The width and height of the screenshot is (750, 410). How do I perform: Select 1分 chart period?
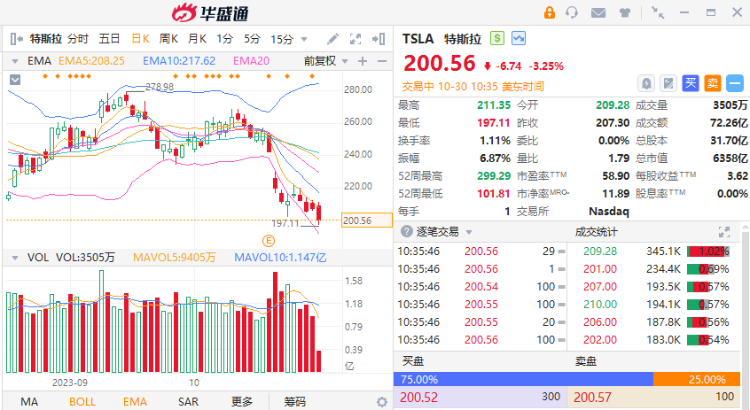[x=224, y=39]
